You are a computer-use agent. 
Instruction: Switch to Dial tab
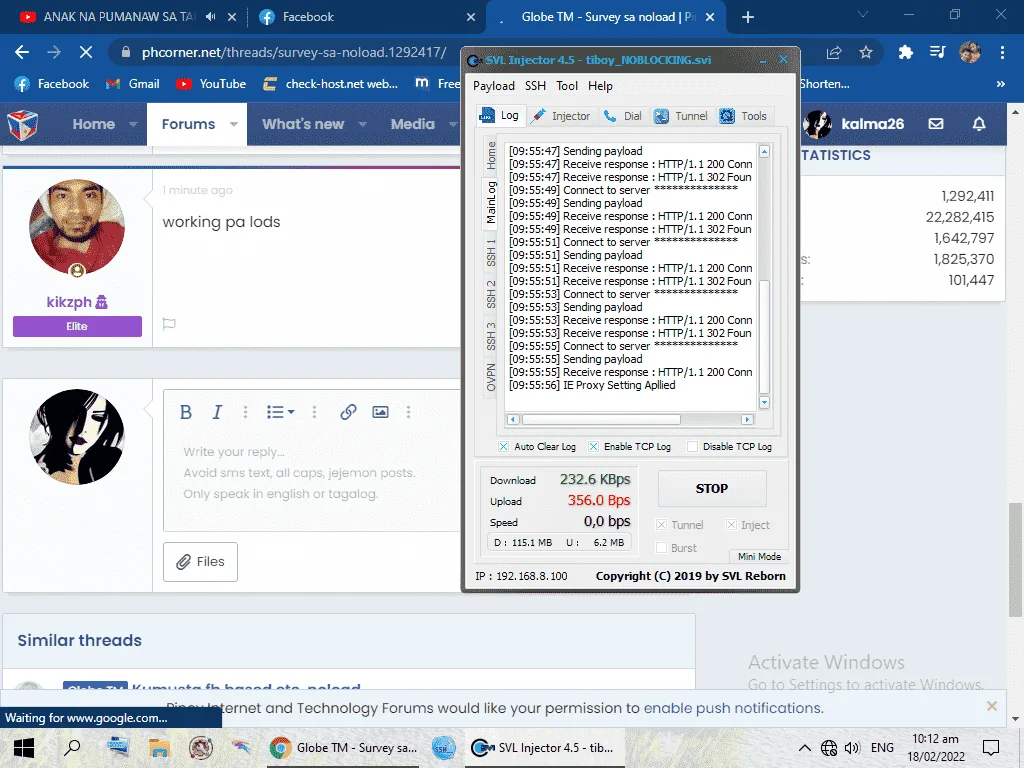tap(623, 116)
